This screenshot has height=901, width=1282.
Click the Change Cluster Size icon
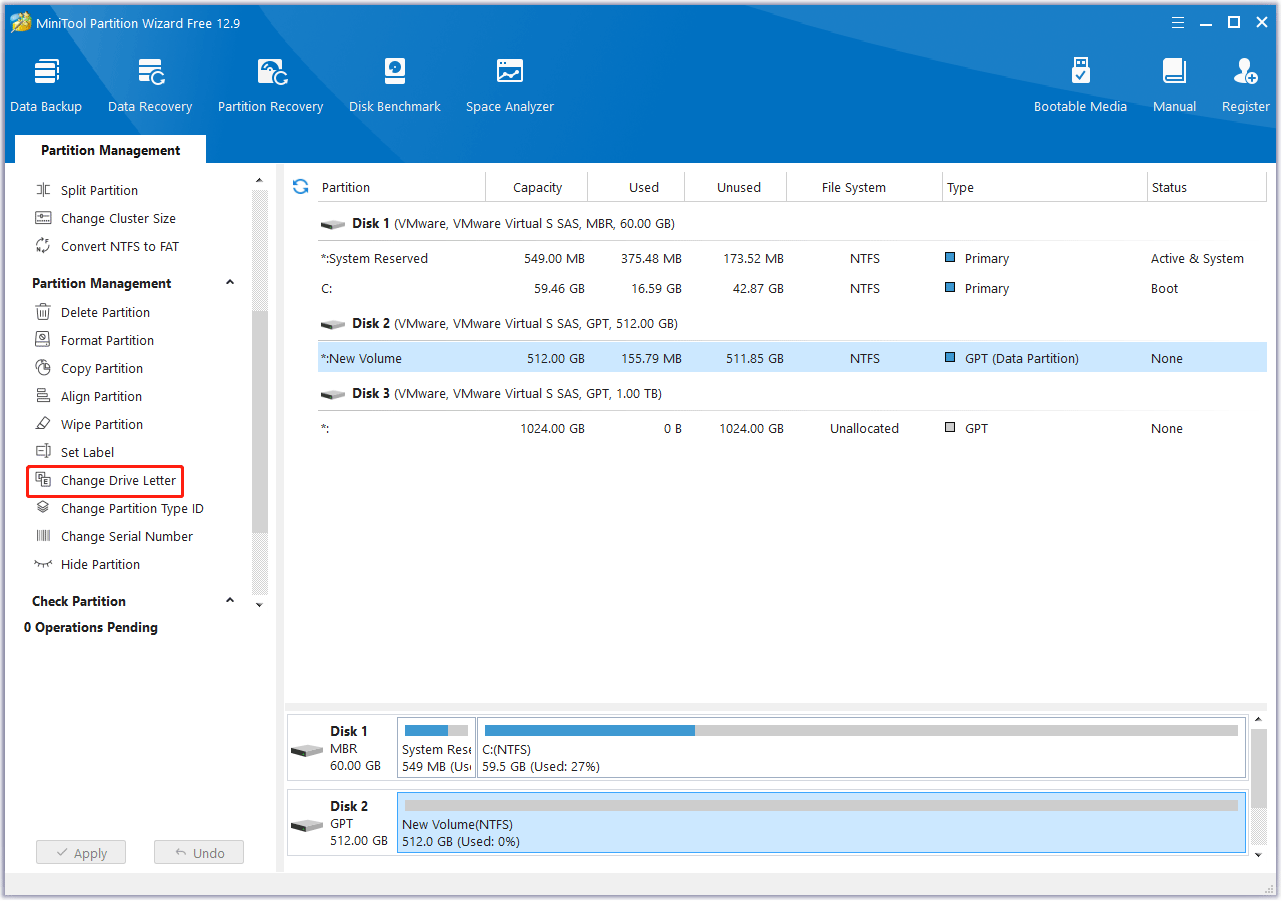[x=43, y=218]
